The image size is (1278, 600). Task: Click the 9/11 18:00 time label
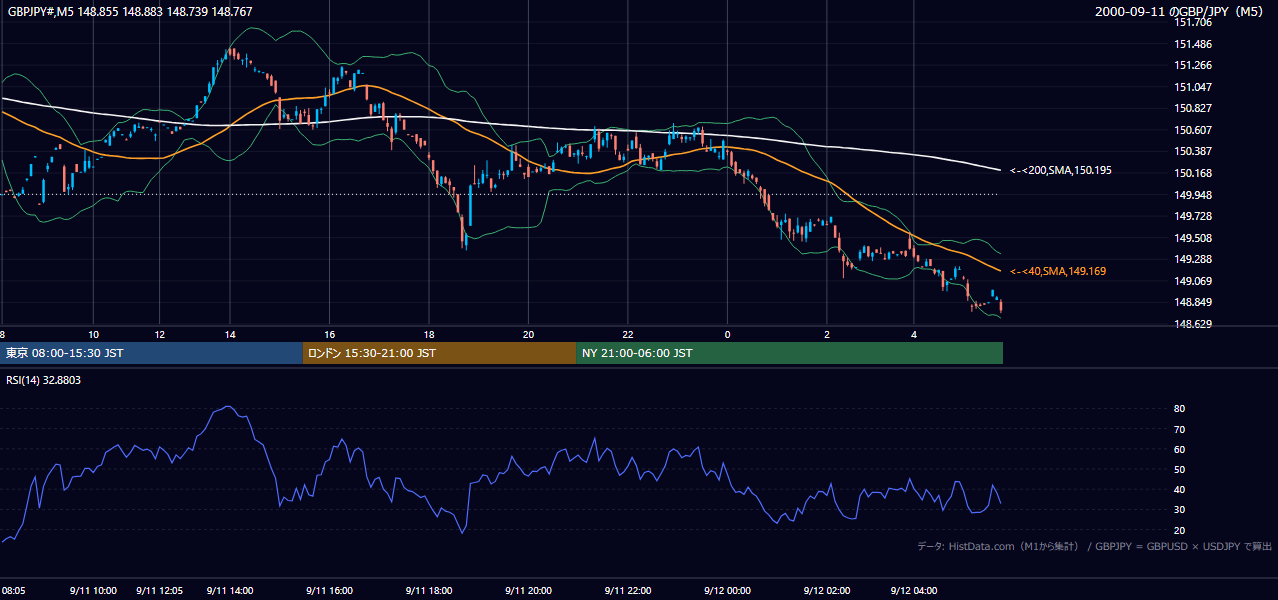tap(429, 591)
